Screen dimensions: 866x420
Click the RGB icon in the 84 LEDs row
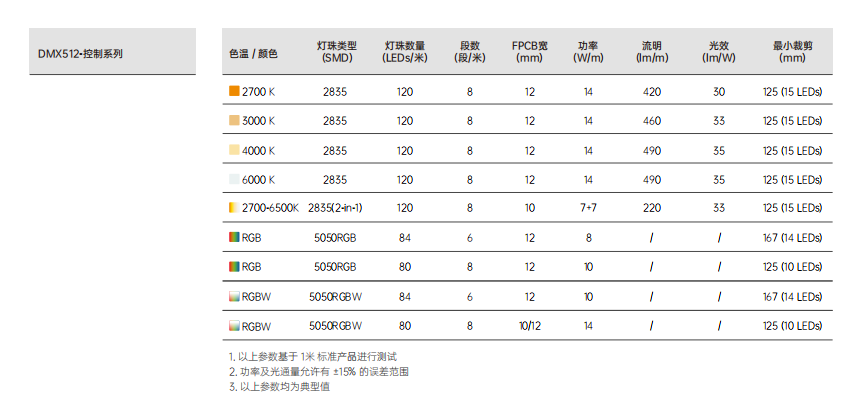[x=234, y=237]
